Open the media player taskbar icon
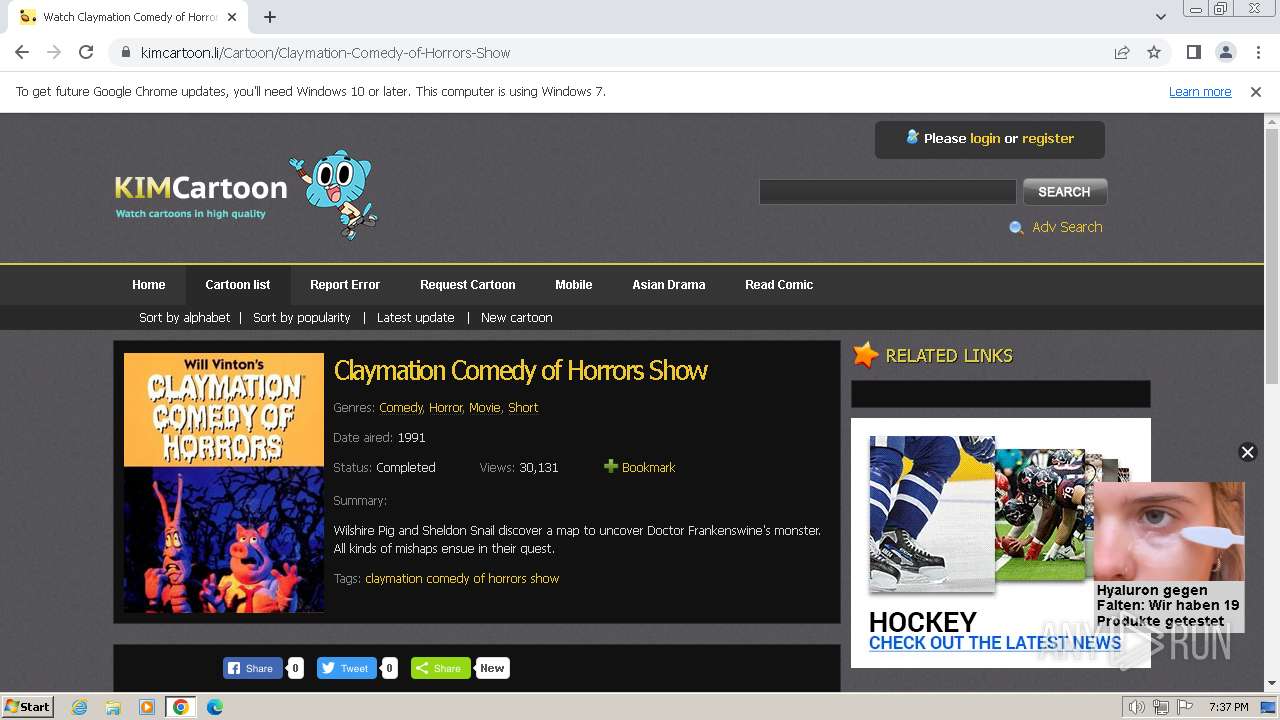The image size is (1280, 720). tap(147, 707)
